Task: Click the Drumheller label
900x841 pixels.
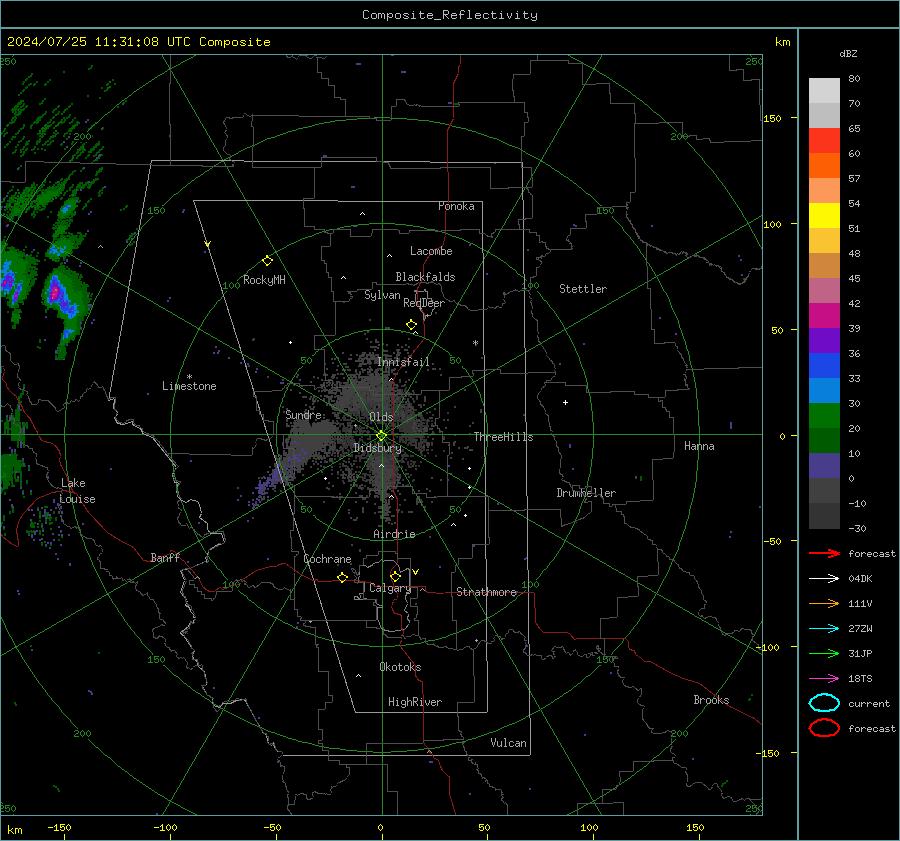Action: pyautogui.click(x=586, y=493)
